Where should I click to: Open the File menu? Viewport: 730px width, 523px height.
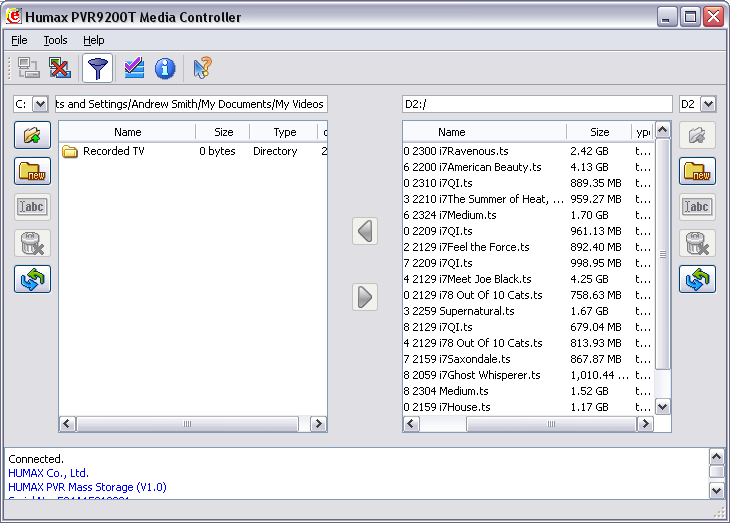click(x=19, y=40)
